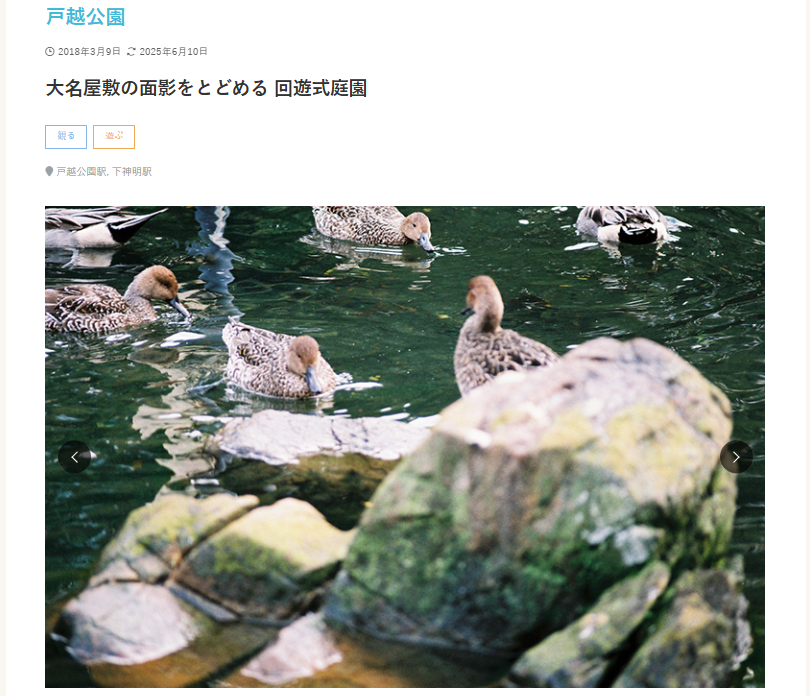Click the duck at the photo's left edge
The width and height of the screenshot is (810, 696).
(114, 302)
